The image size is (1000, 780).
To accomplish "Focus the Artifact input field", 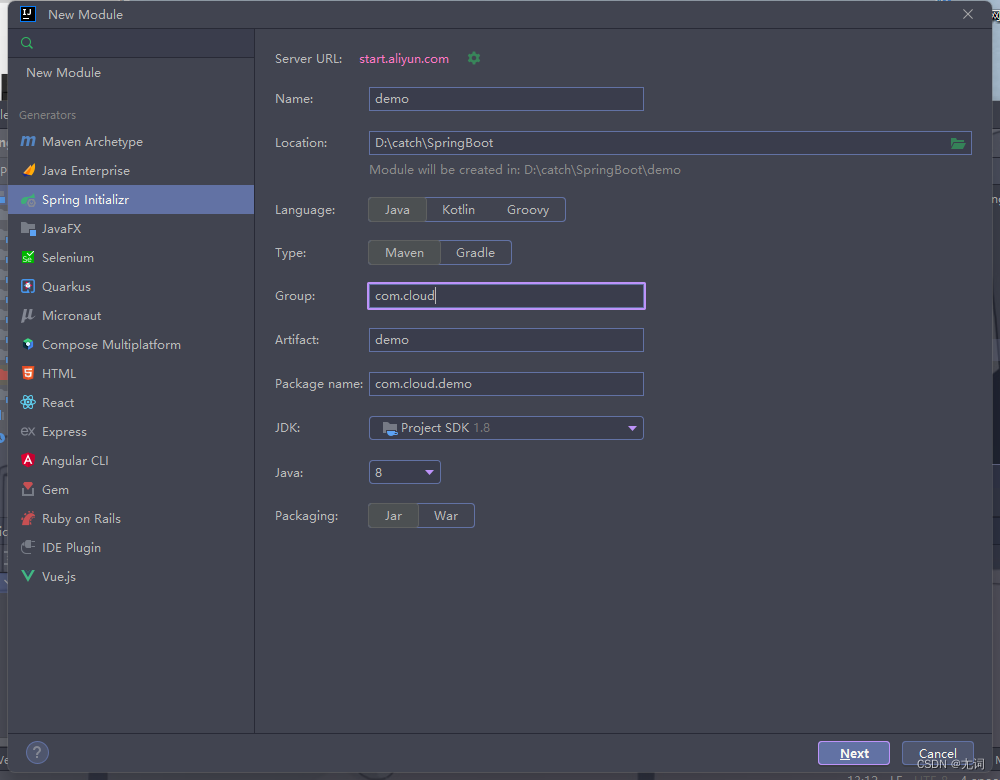I will pos(506,340).
